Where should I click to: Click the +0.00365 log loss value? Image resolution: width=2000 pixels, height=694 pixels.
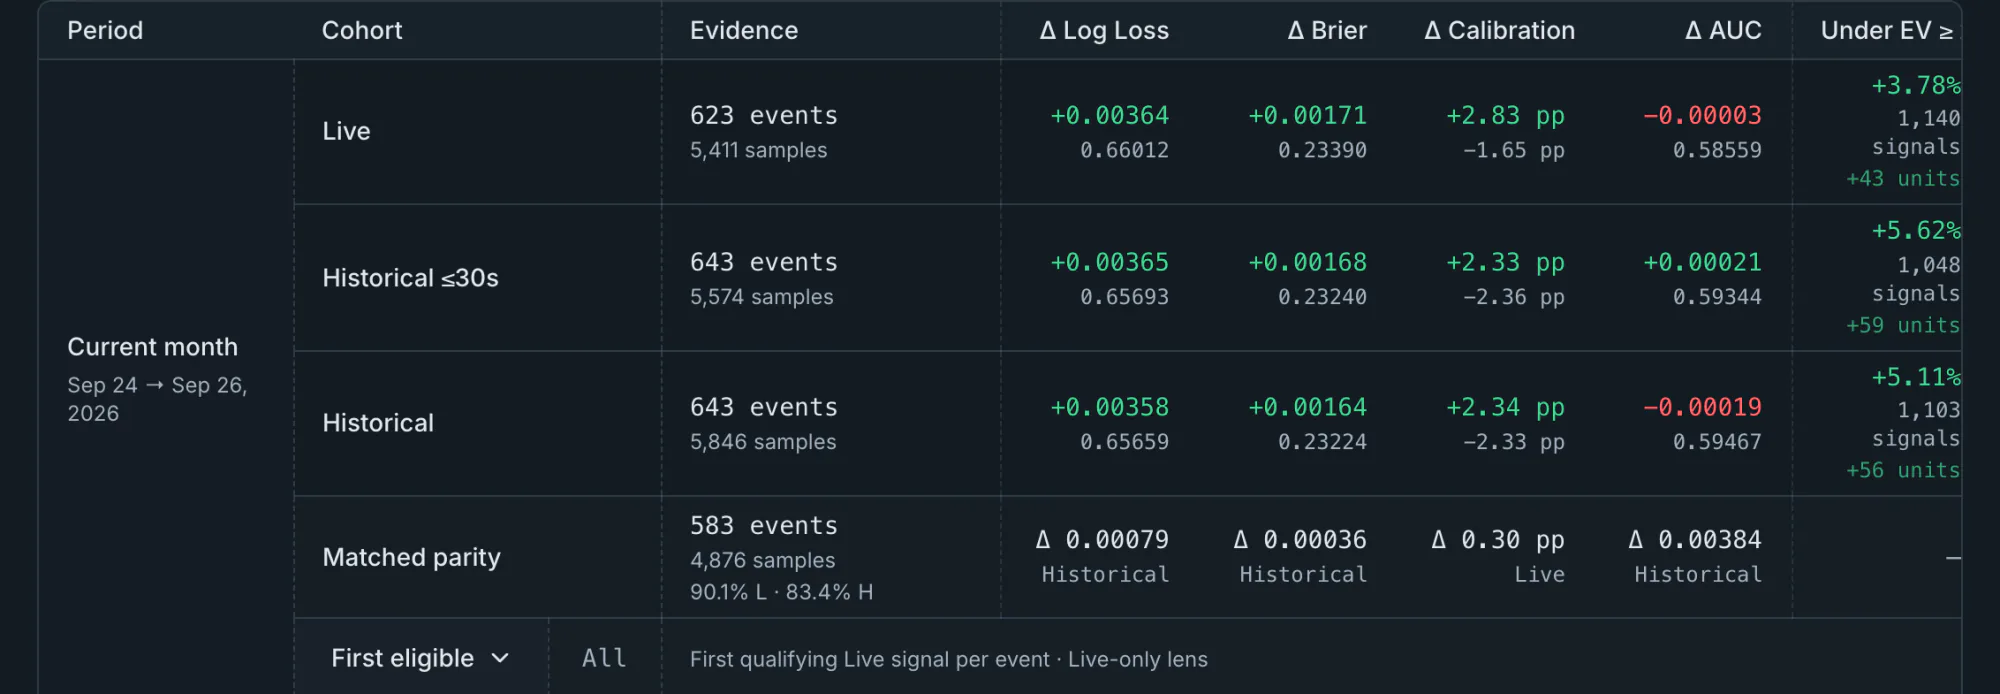pos(1109,262)
